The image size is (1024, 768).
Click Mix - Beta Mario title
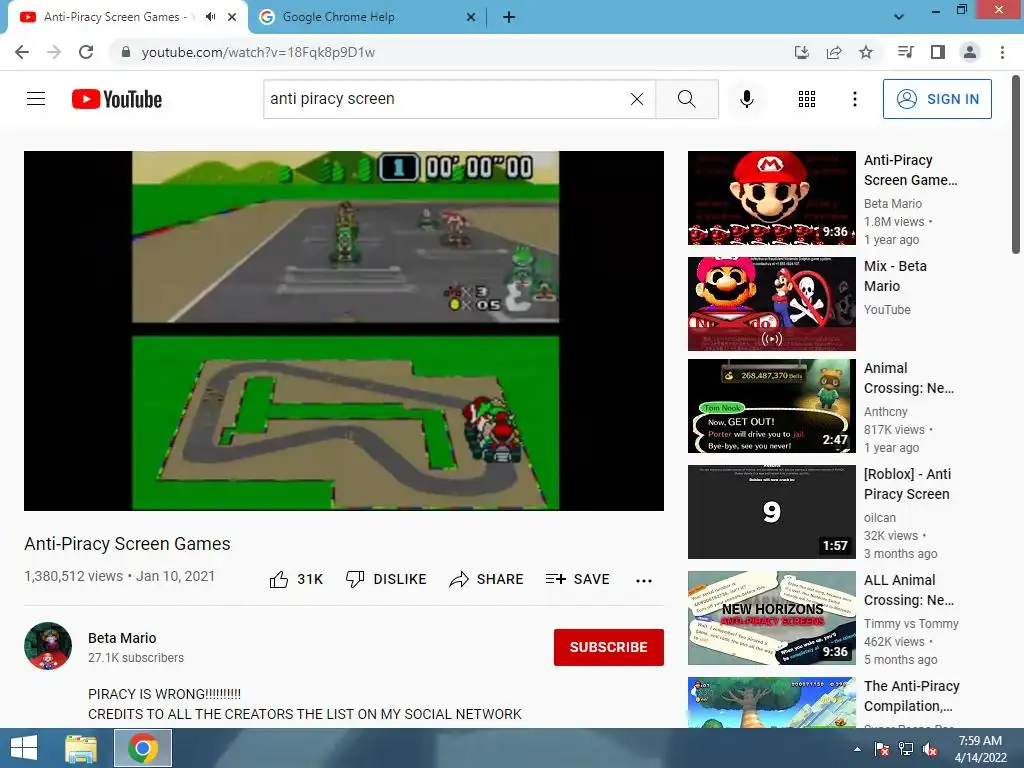895,276
